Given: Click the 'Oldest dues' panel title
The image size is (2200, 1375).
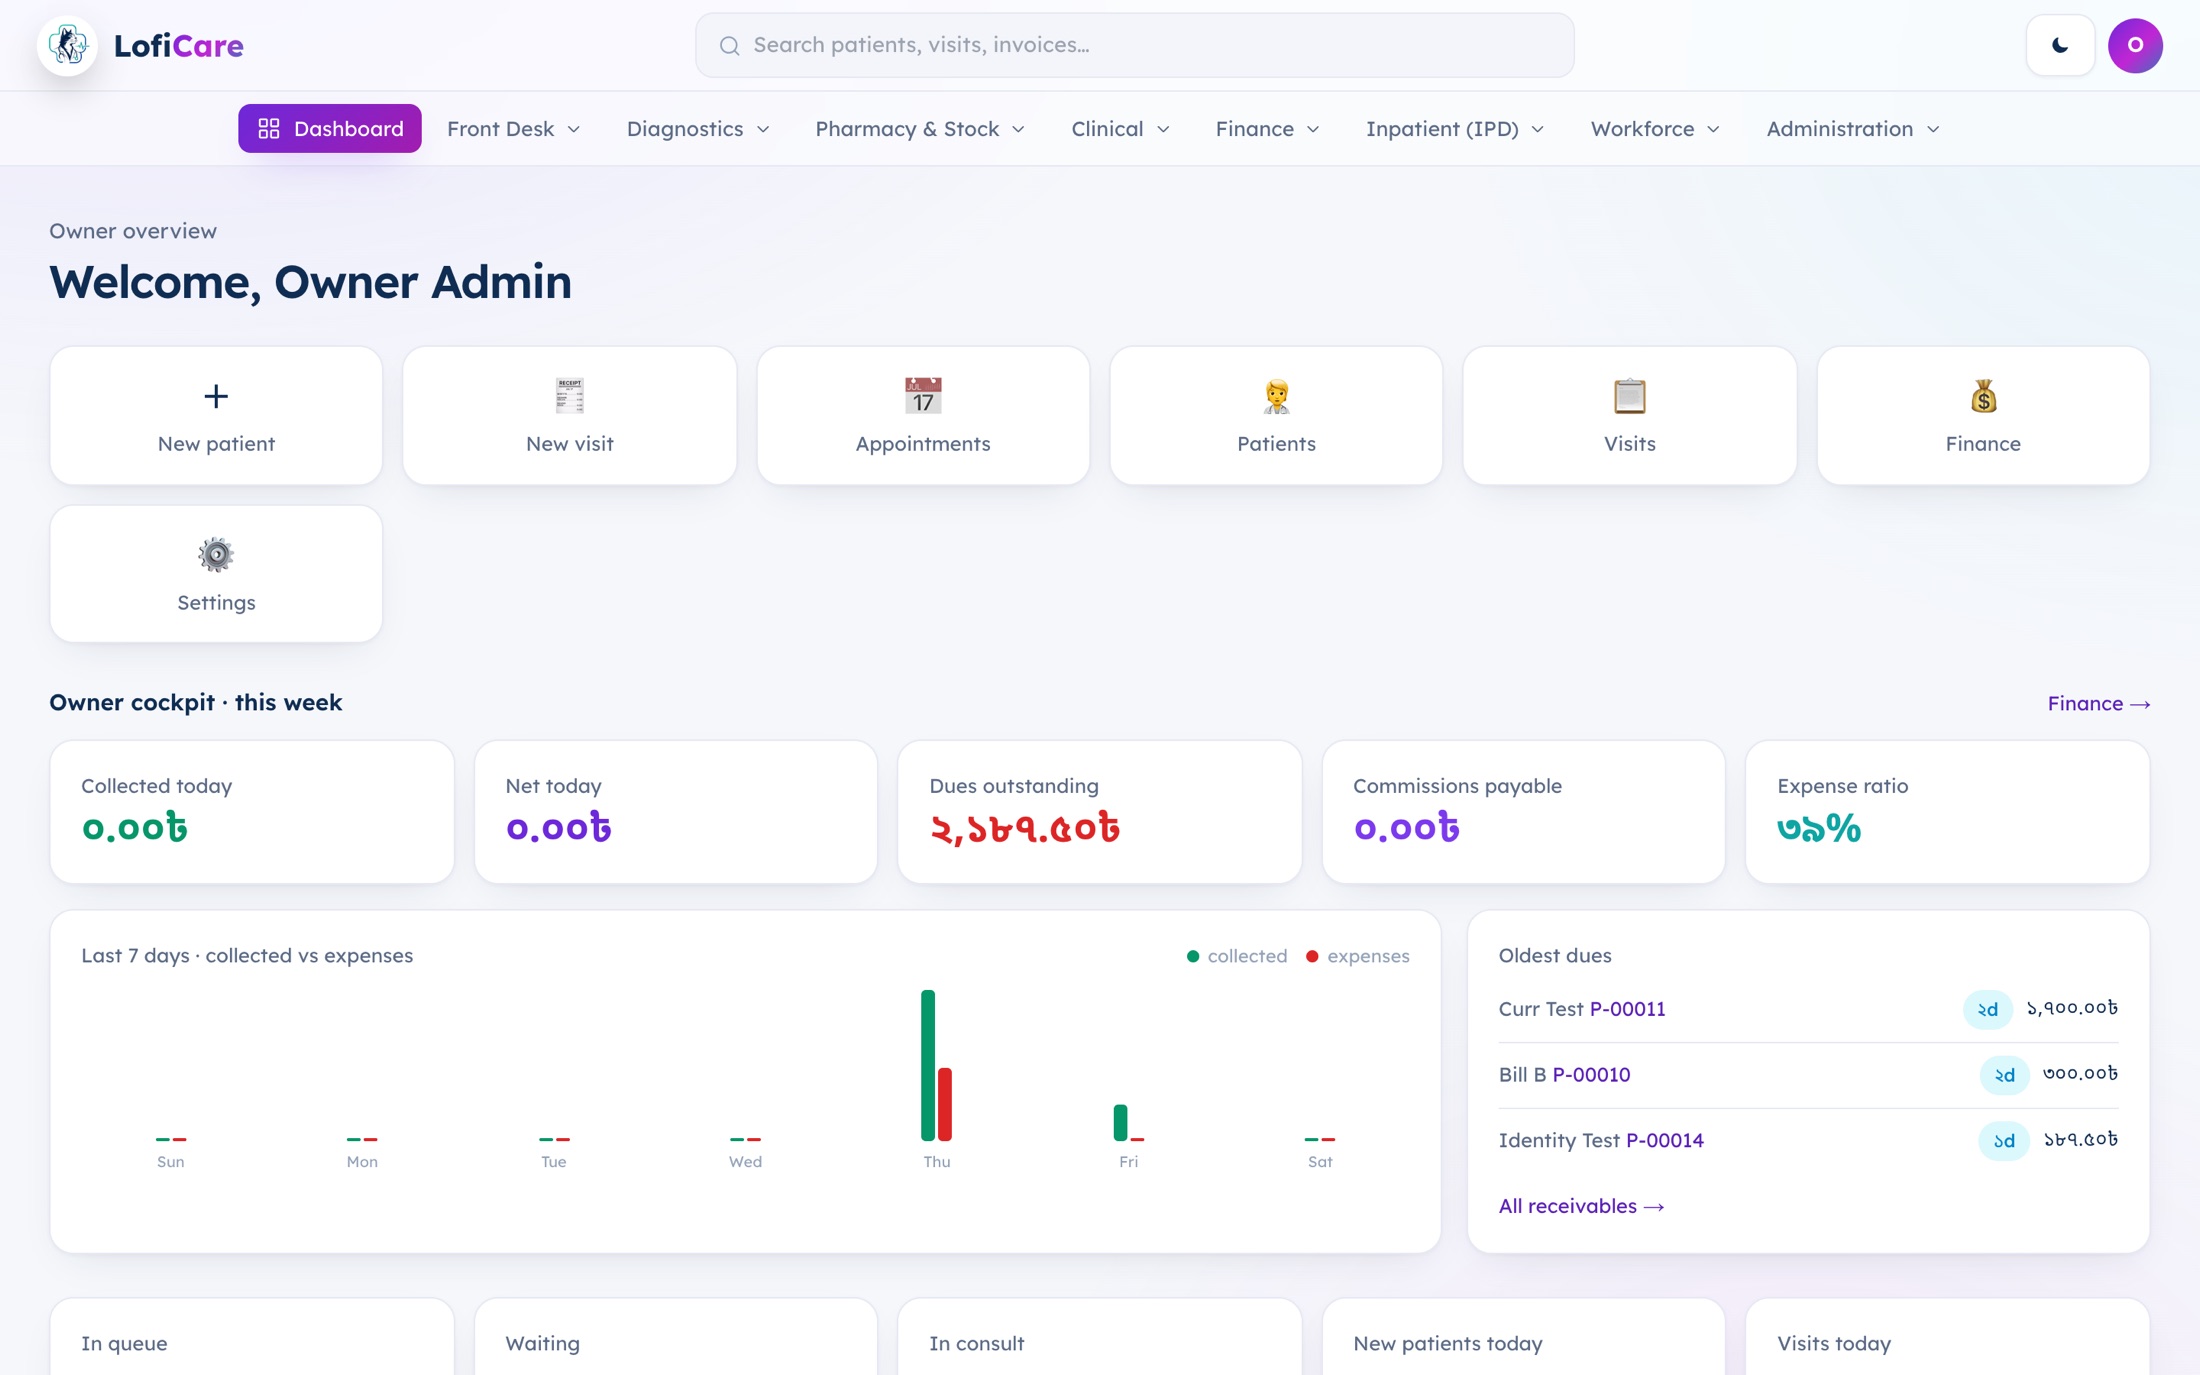Looking at the screenshot, I should pos(1555,955).
